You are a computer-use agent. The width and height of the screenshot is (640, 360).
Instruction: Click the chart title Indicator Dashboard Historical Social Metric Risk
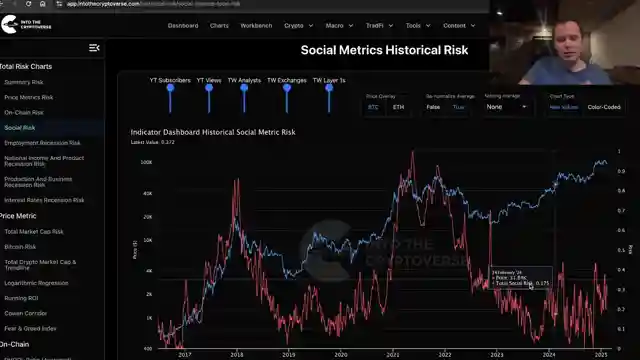tap(213, 132)
